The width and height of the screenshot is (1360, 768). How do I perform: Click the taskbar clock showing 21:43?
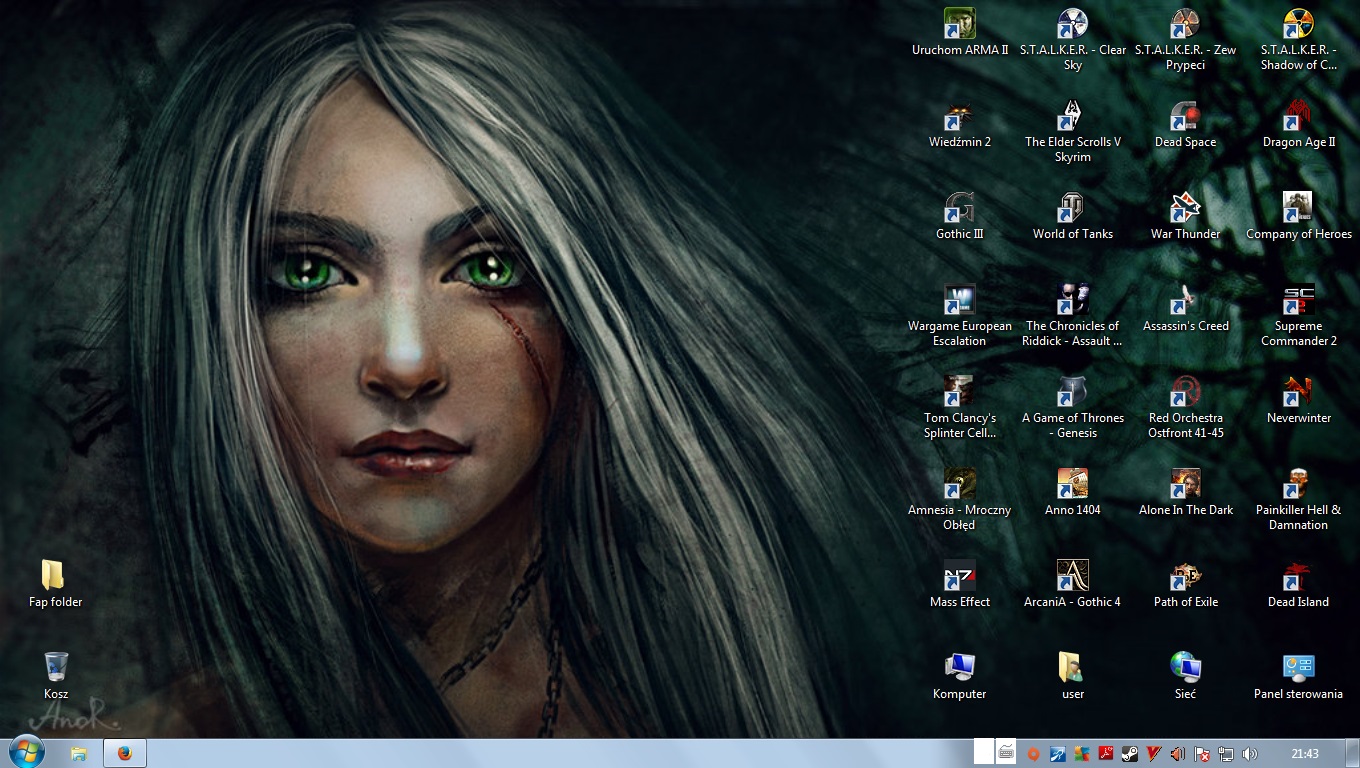pos(1304,754)
